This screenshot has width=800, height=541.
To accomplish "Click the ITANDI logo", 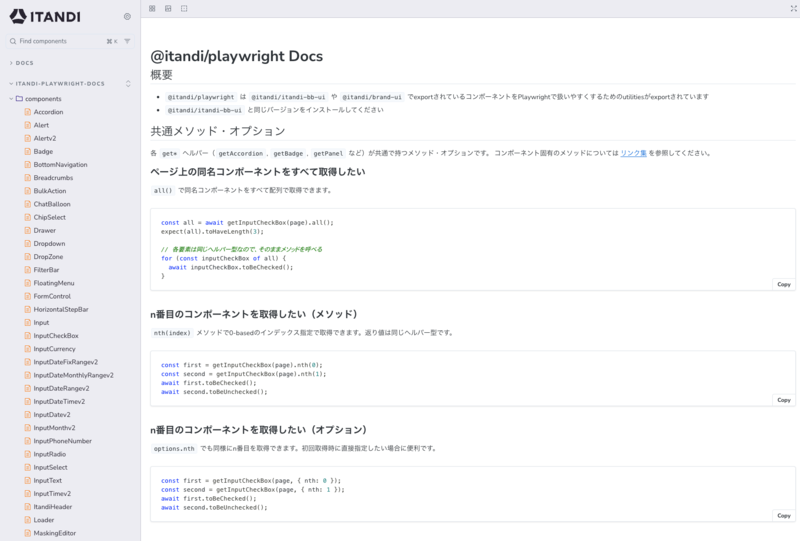I will [x=45, y=16].
